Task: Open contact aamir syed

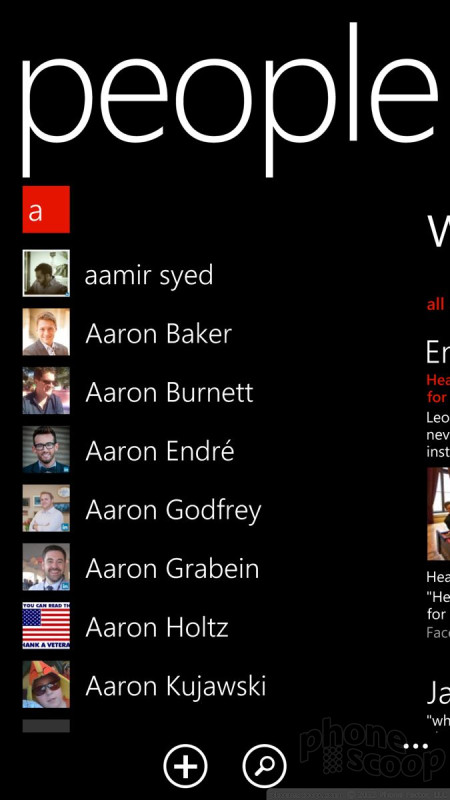Action: coord(148,276)
